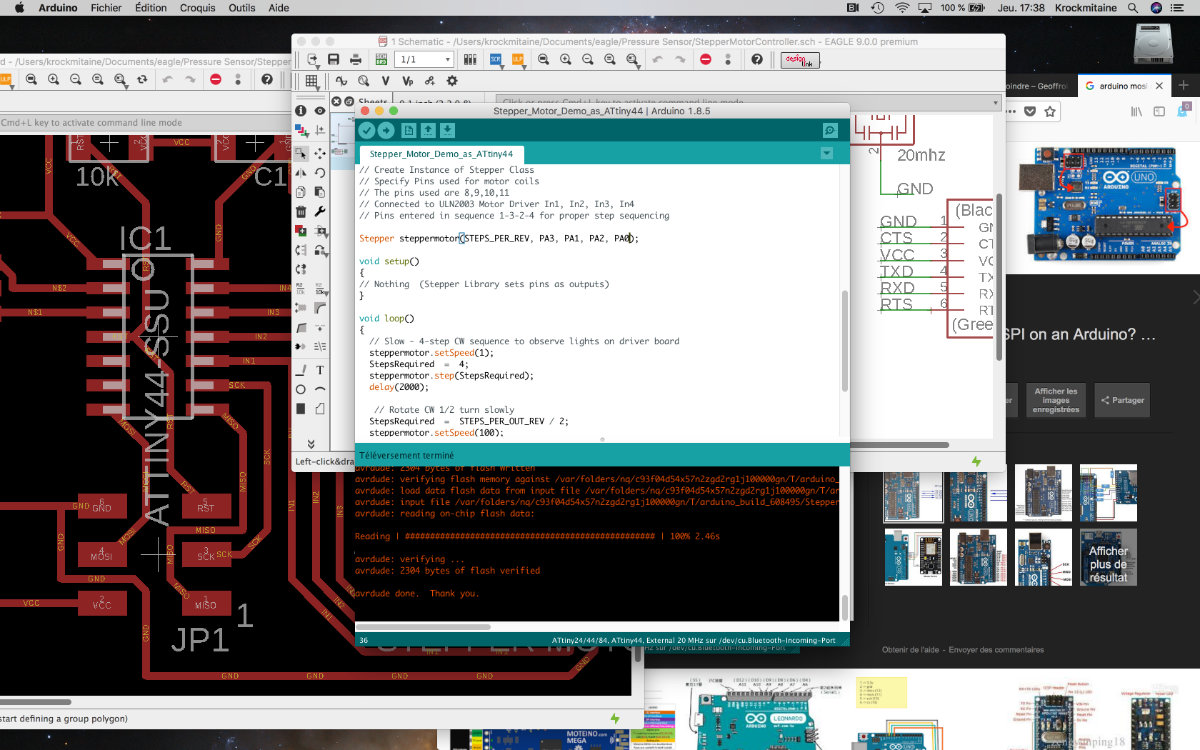The height and width of the screenshot is (750, 1200).
Task: Select the 'arduino' Google browser tab
Action: click(1122, 87)
